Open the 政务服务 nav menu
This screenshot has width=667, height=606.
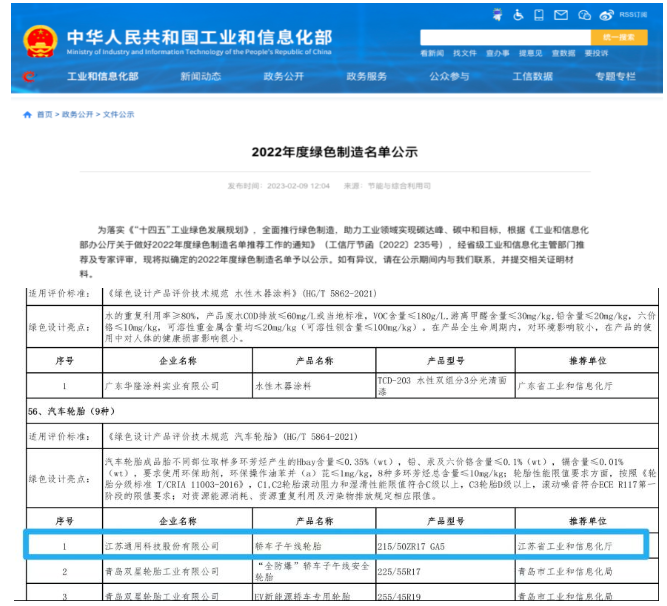click(x=367, y=77)
